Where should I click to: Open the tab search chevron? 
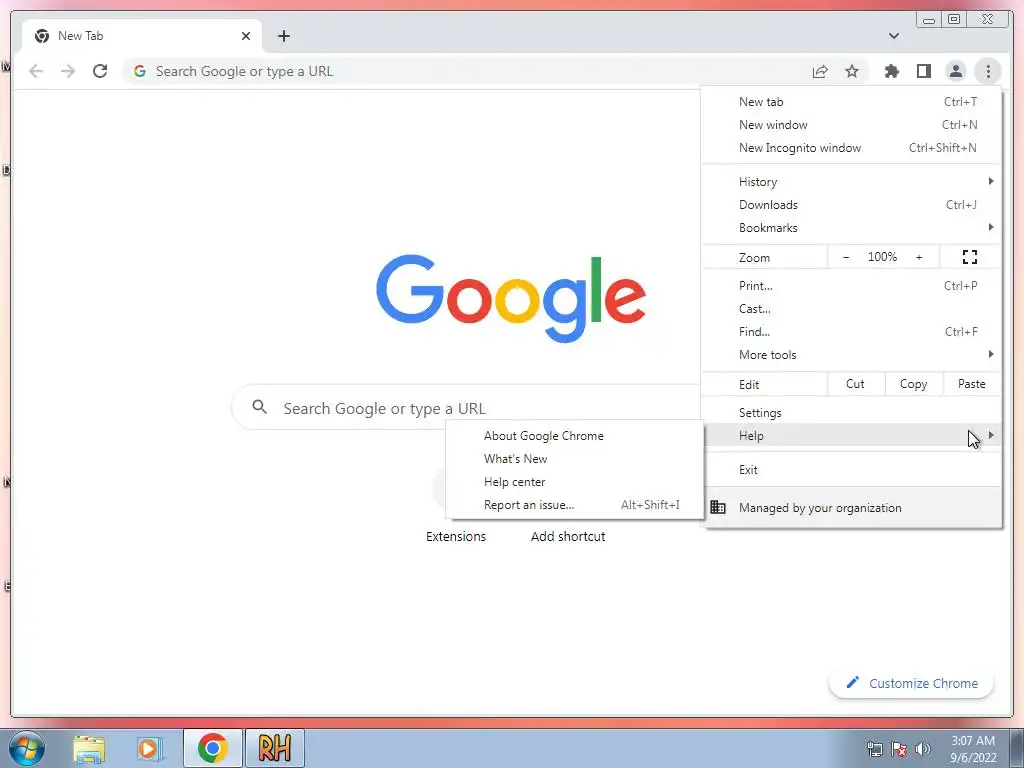tap(893, 36)
